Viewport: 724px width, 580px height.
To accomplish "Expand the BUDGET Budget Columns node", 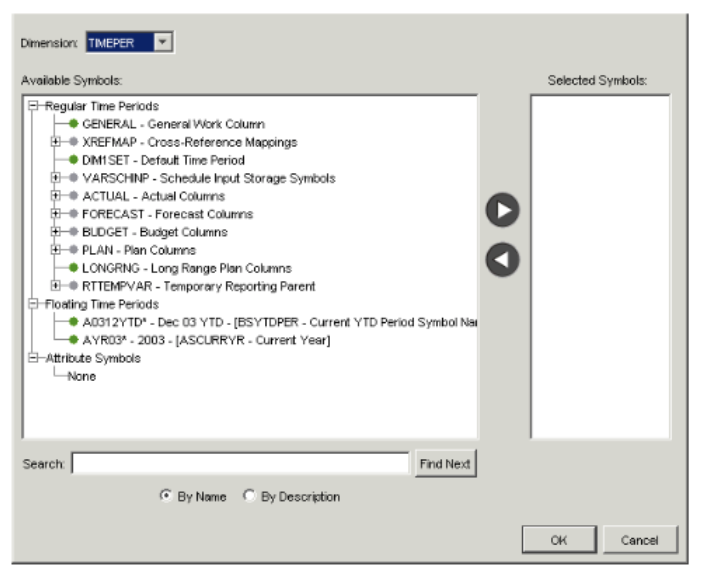I will pos(56,232).
